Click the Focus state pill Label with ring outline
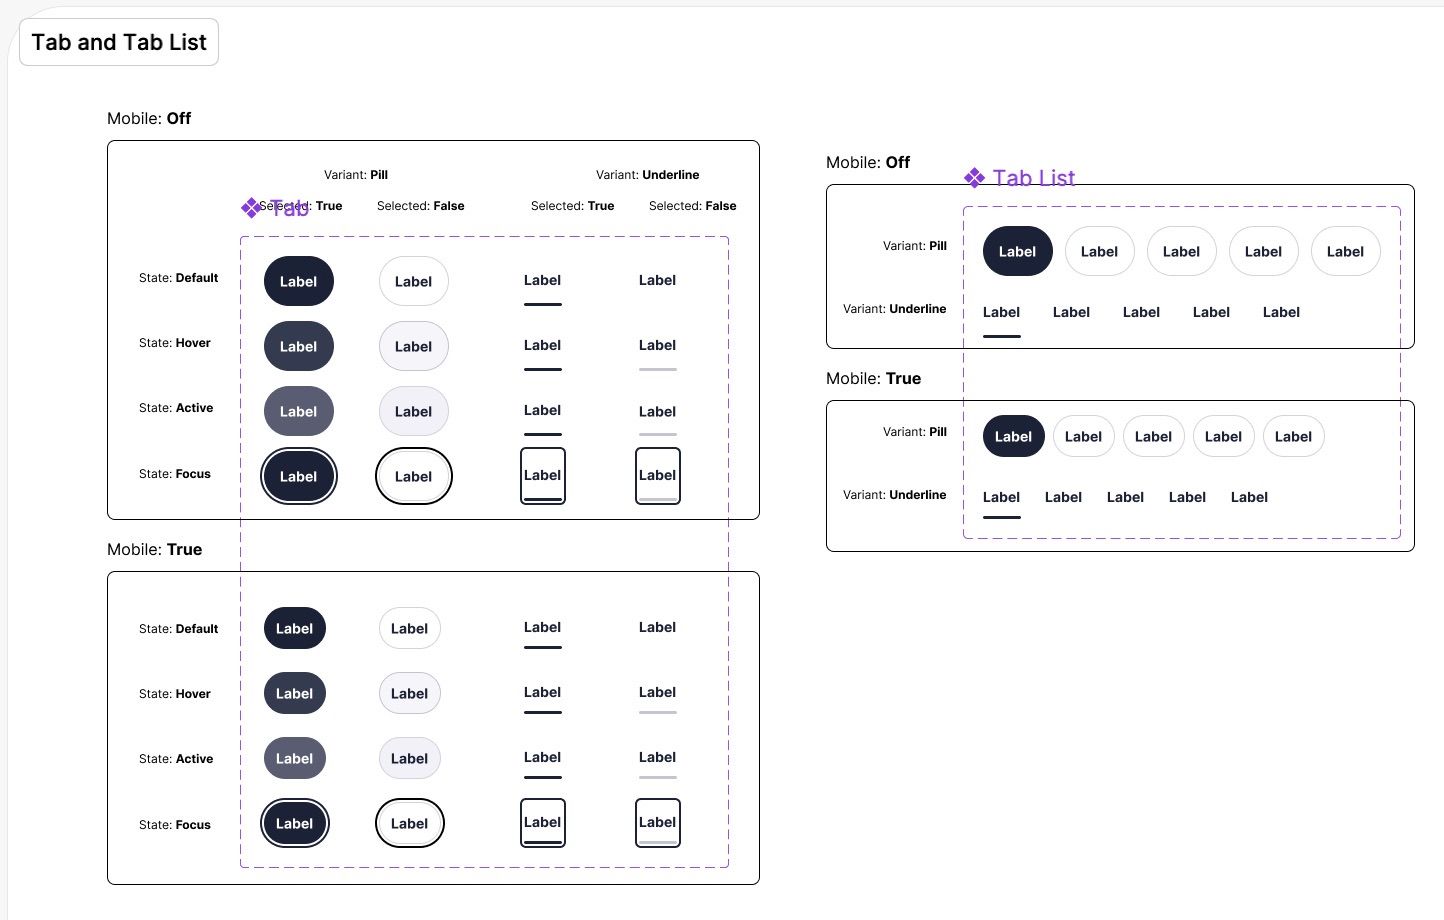 click(x=298, y=476)
